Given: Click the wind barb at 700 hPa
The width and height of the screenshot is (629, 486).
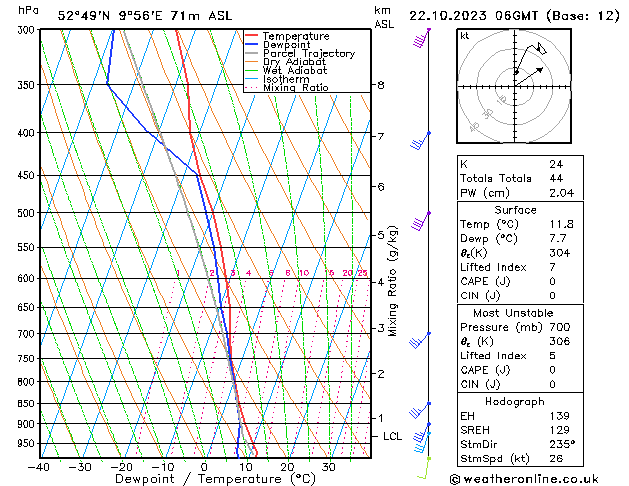Looking at the screenshot, I should coord(421,341).
